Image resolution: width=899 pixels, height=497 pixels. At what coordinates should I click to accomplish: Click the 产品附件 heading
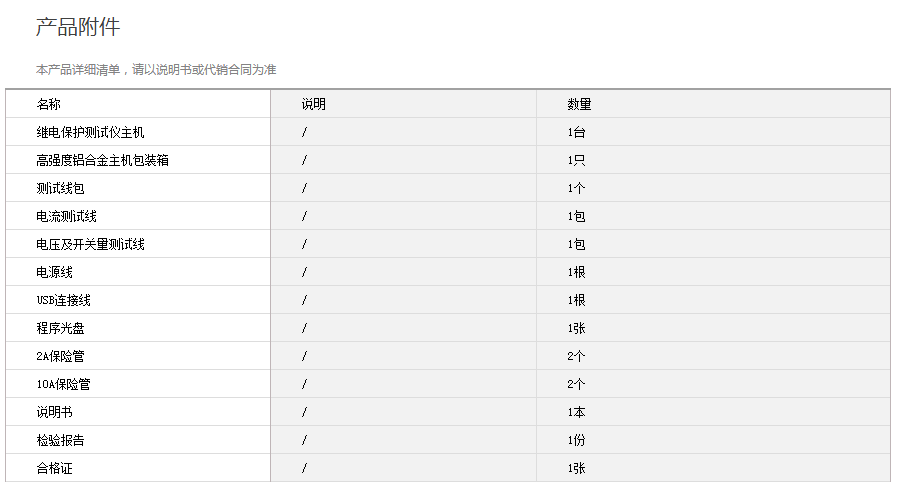point(78,28)
